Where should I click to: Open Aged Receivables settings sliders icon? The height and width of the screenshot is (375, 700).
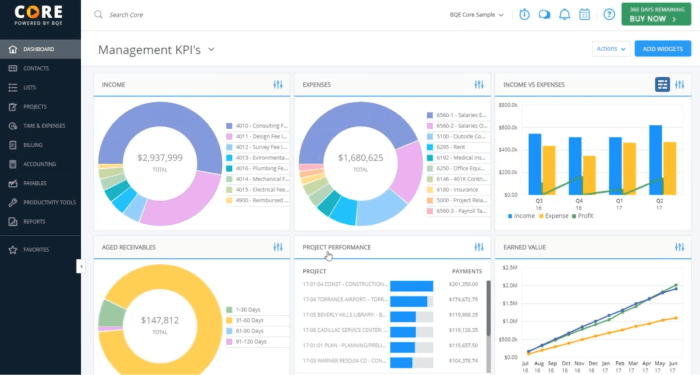coord(278,247)
